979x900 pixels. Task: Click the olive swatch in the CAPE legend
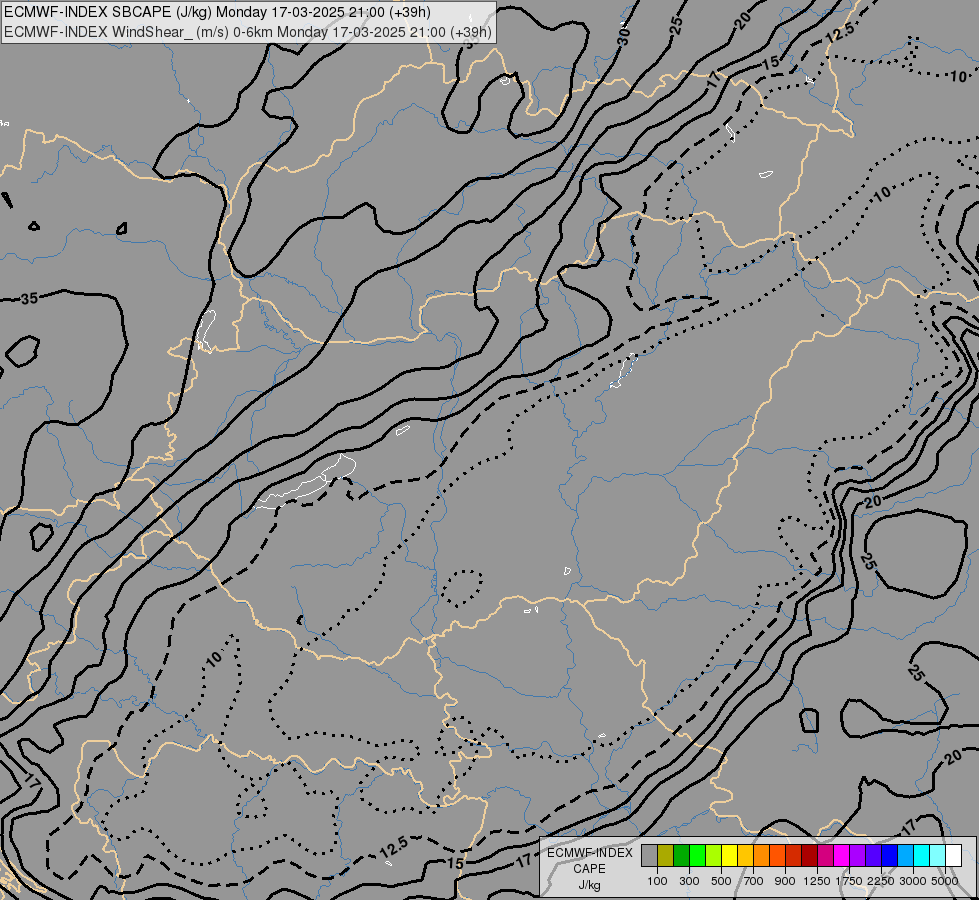tap(666, 855)
